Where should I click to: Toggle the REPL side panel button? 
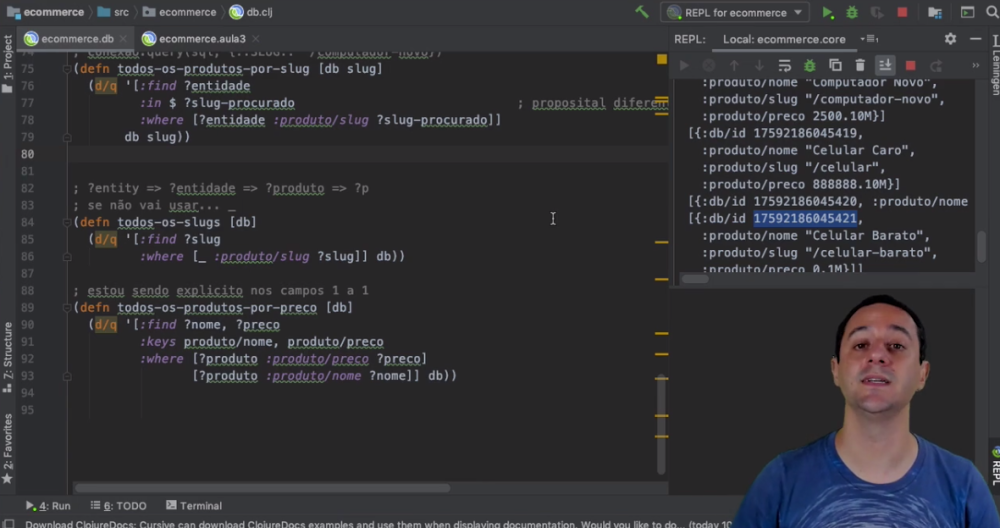point(994,467)
